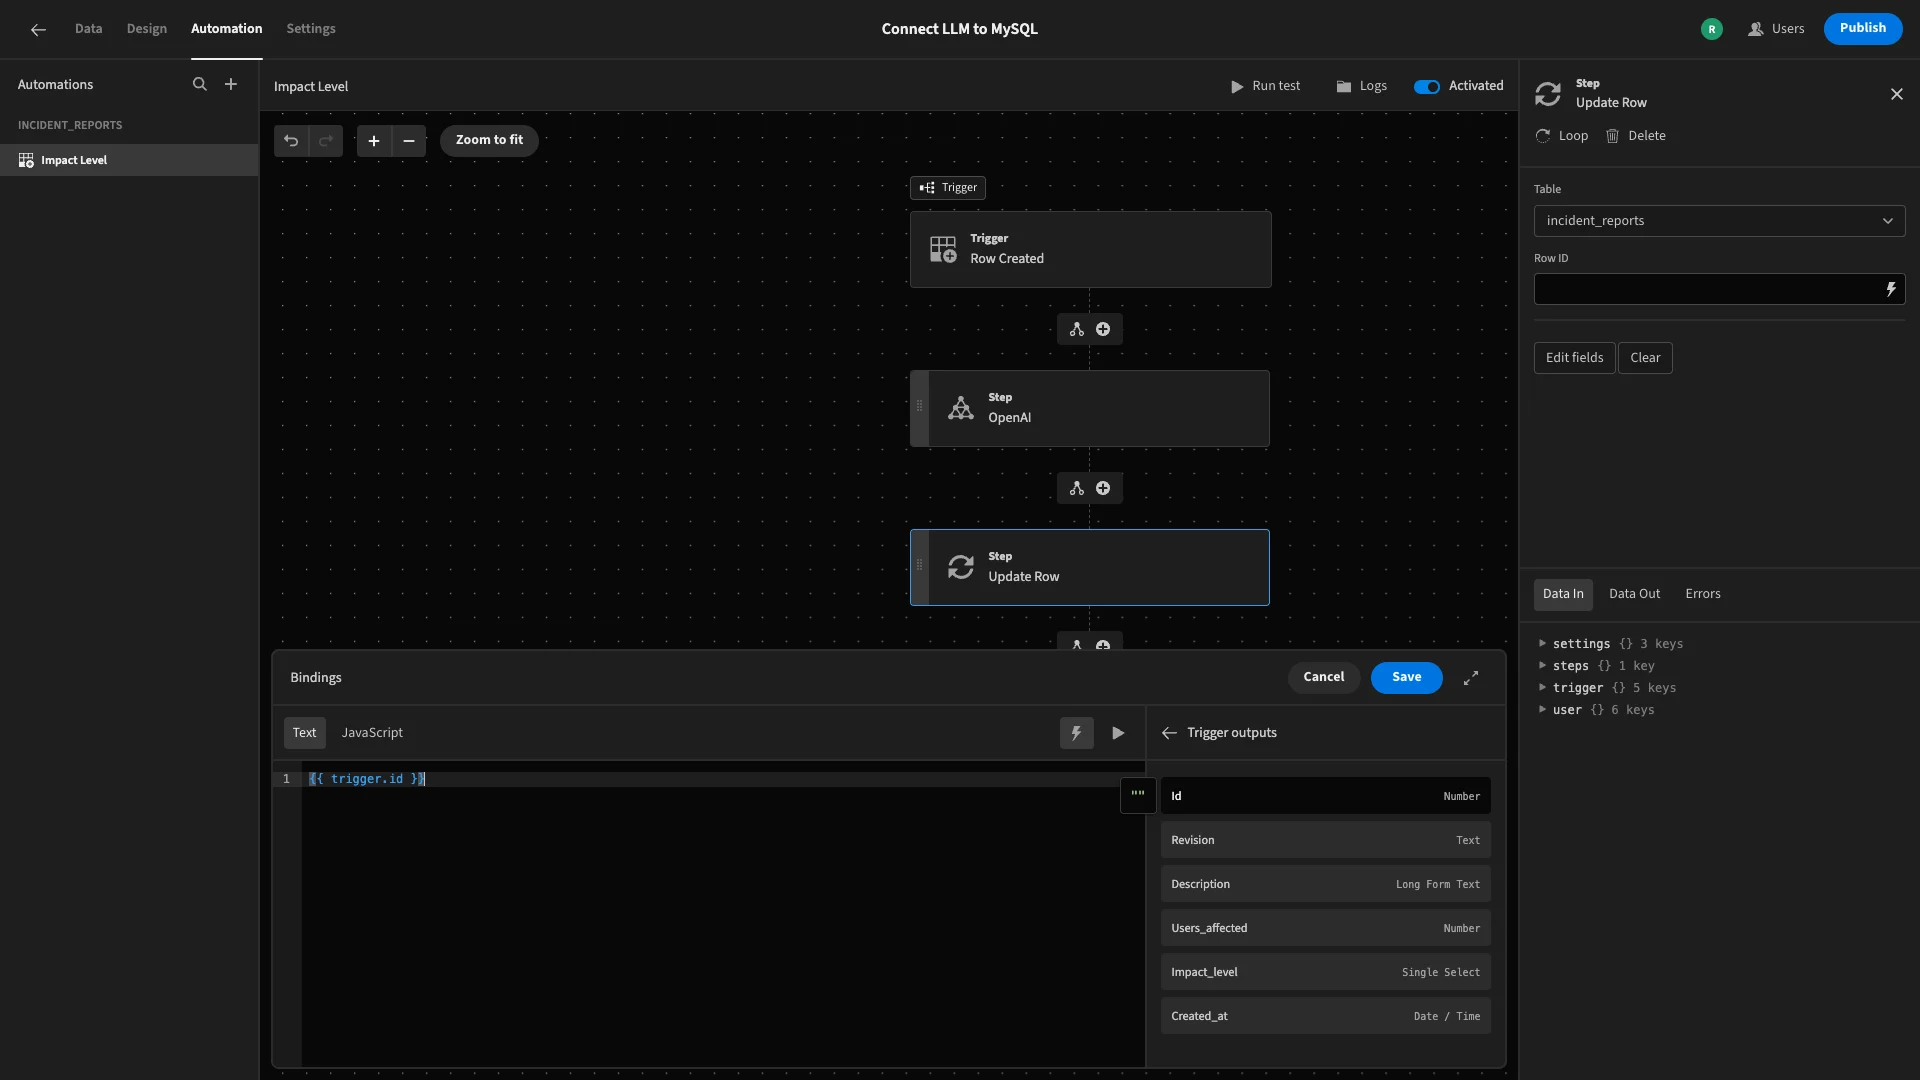Open the Row ID bindings lightning icon
The image size is (1920, 1080).
point(1891,289)
